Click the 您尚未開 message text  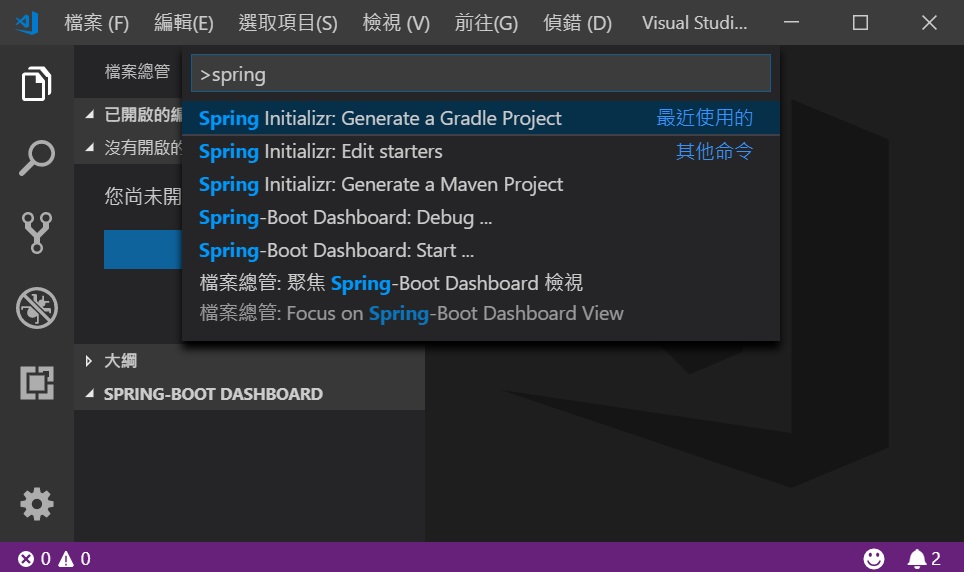tap(143, 196)
